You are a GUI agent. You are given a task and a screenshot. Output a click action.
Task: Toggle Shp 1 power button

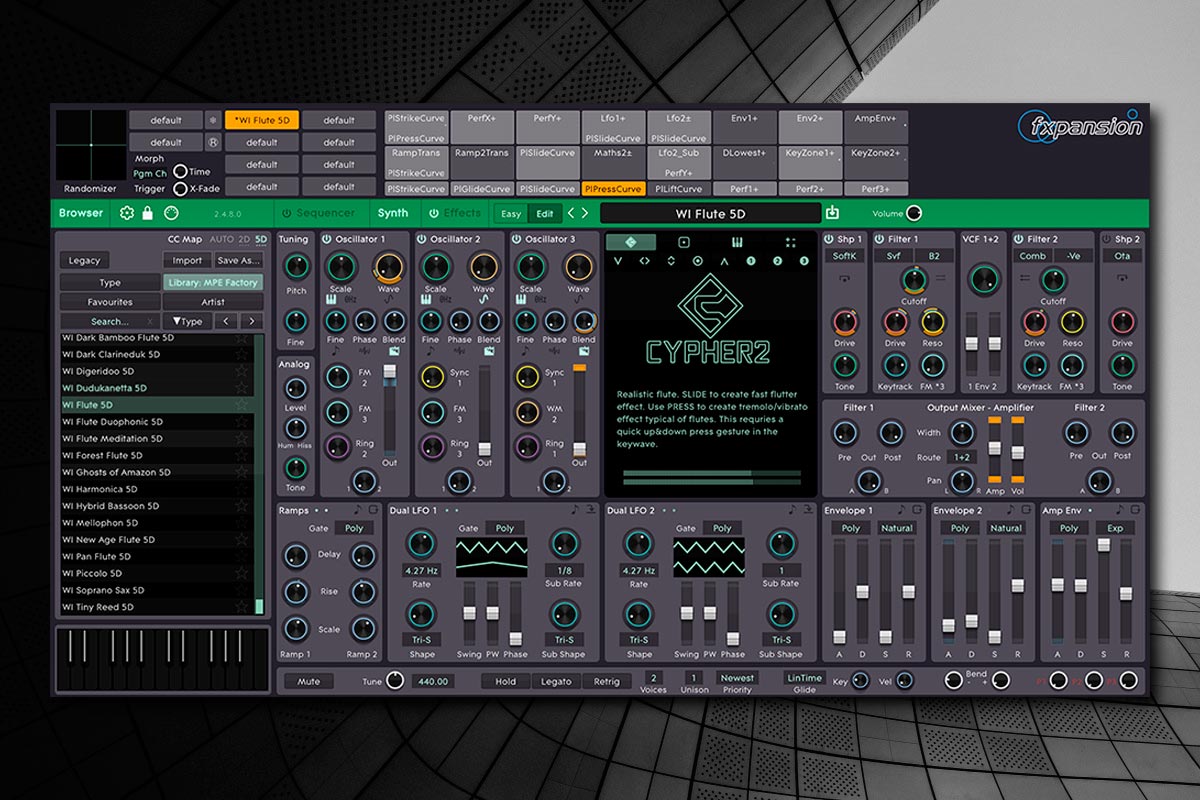(x=830, y=239)
